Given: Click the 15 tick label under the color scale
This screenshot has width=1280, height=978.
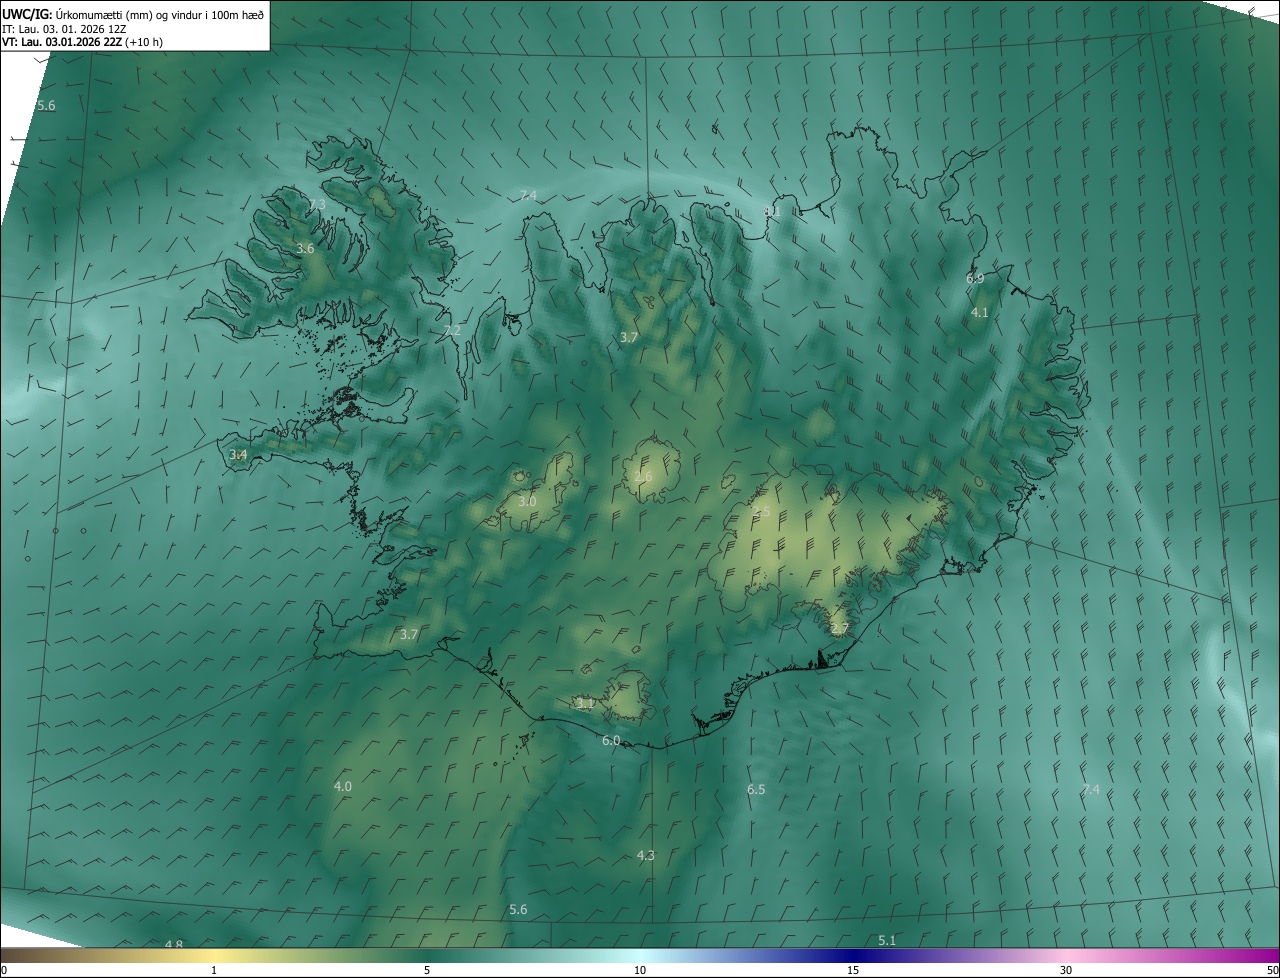Looking at the screenshot, I should point(853,971).
